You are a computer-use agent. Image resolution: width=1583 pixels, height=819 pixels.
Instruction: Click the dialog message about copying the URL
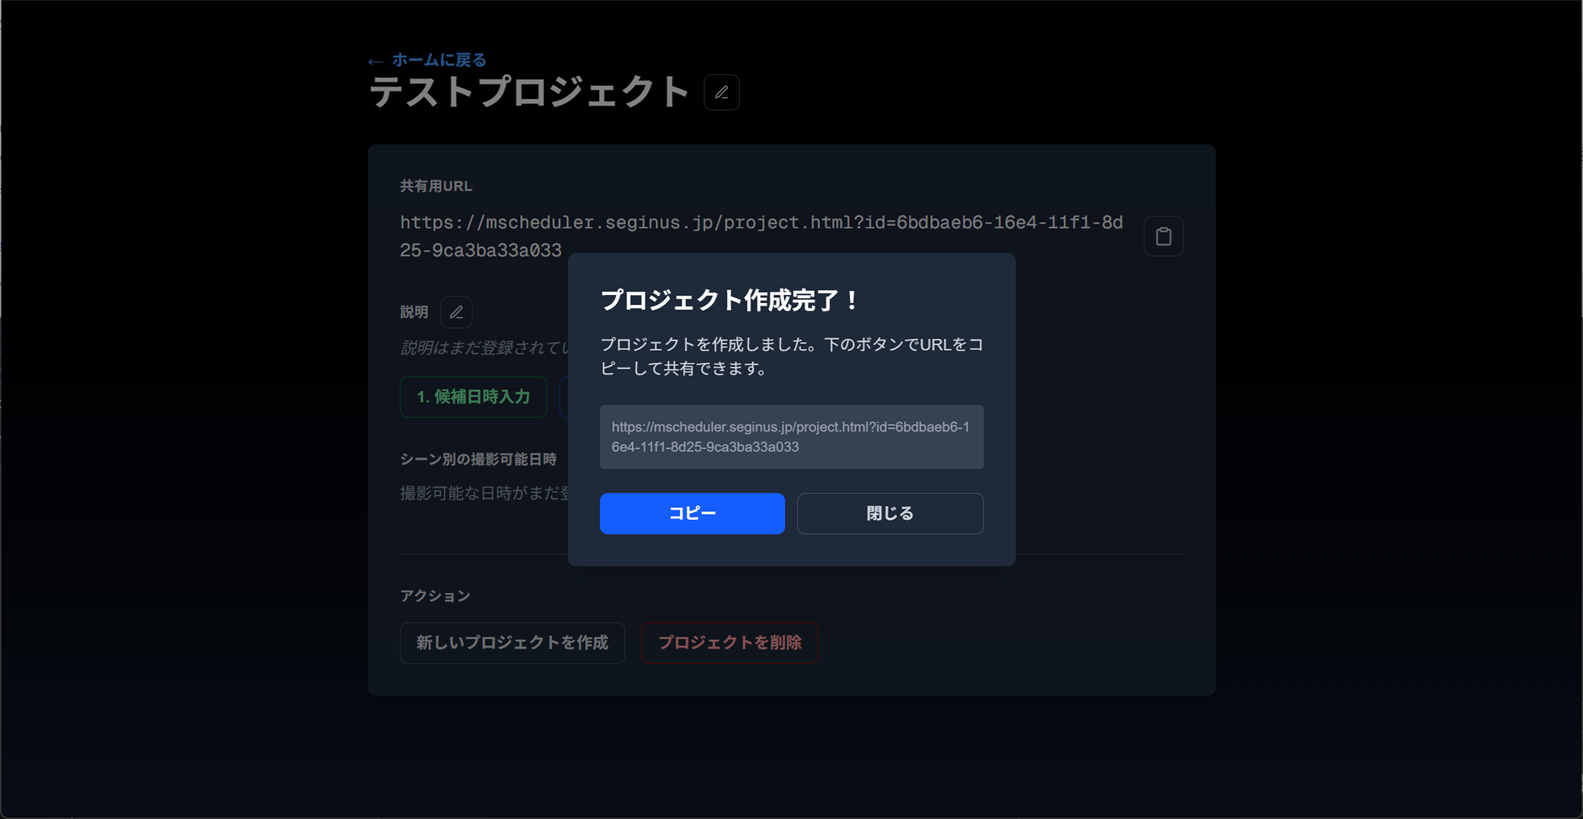click(x=791, y=356)
